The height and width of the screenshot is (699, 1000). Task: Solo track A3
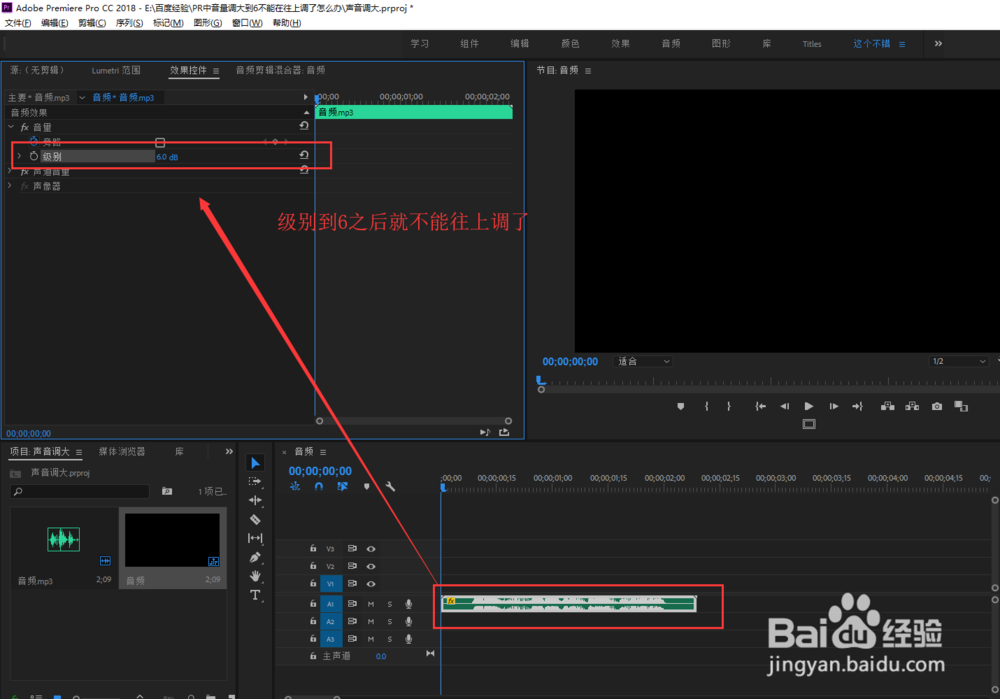[390, 639]
